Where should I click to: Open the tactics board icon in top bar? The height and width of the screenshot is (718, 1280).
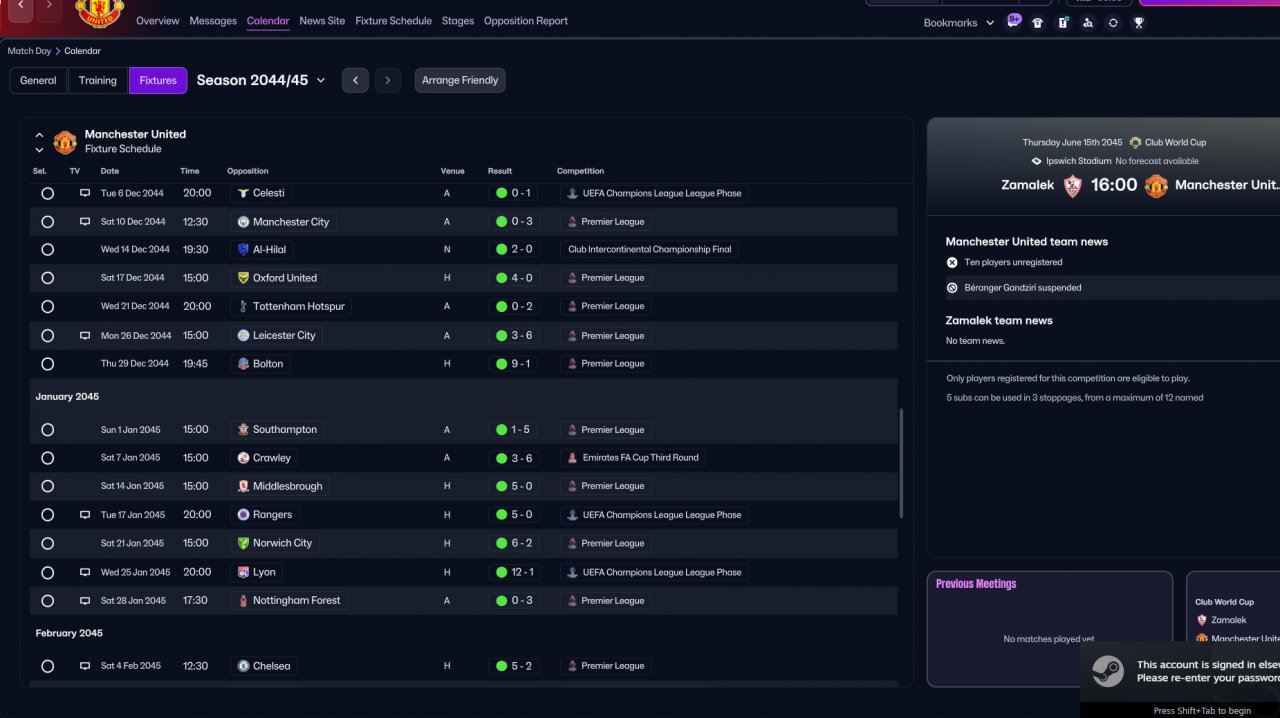pos(1063,22)
